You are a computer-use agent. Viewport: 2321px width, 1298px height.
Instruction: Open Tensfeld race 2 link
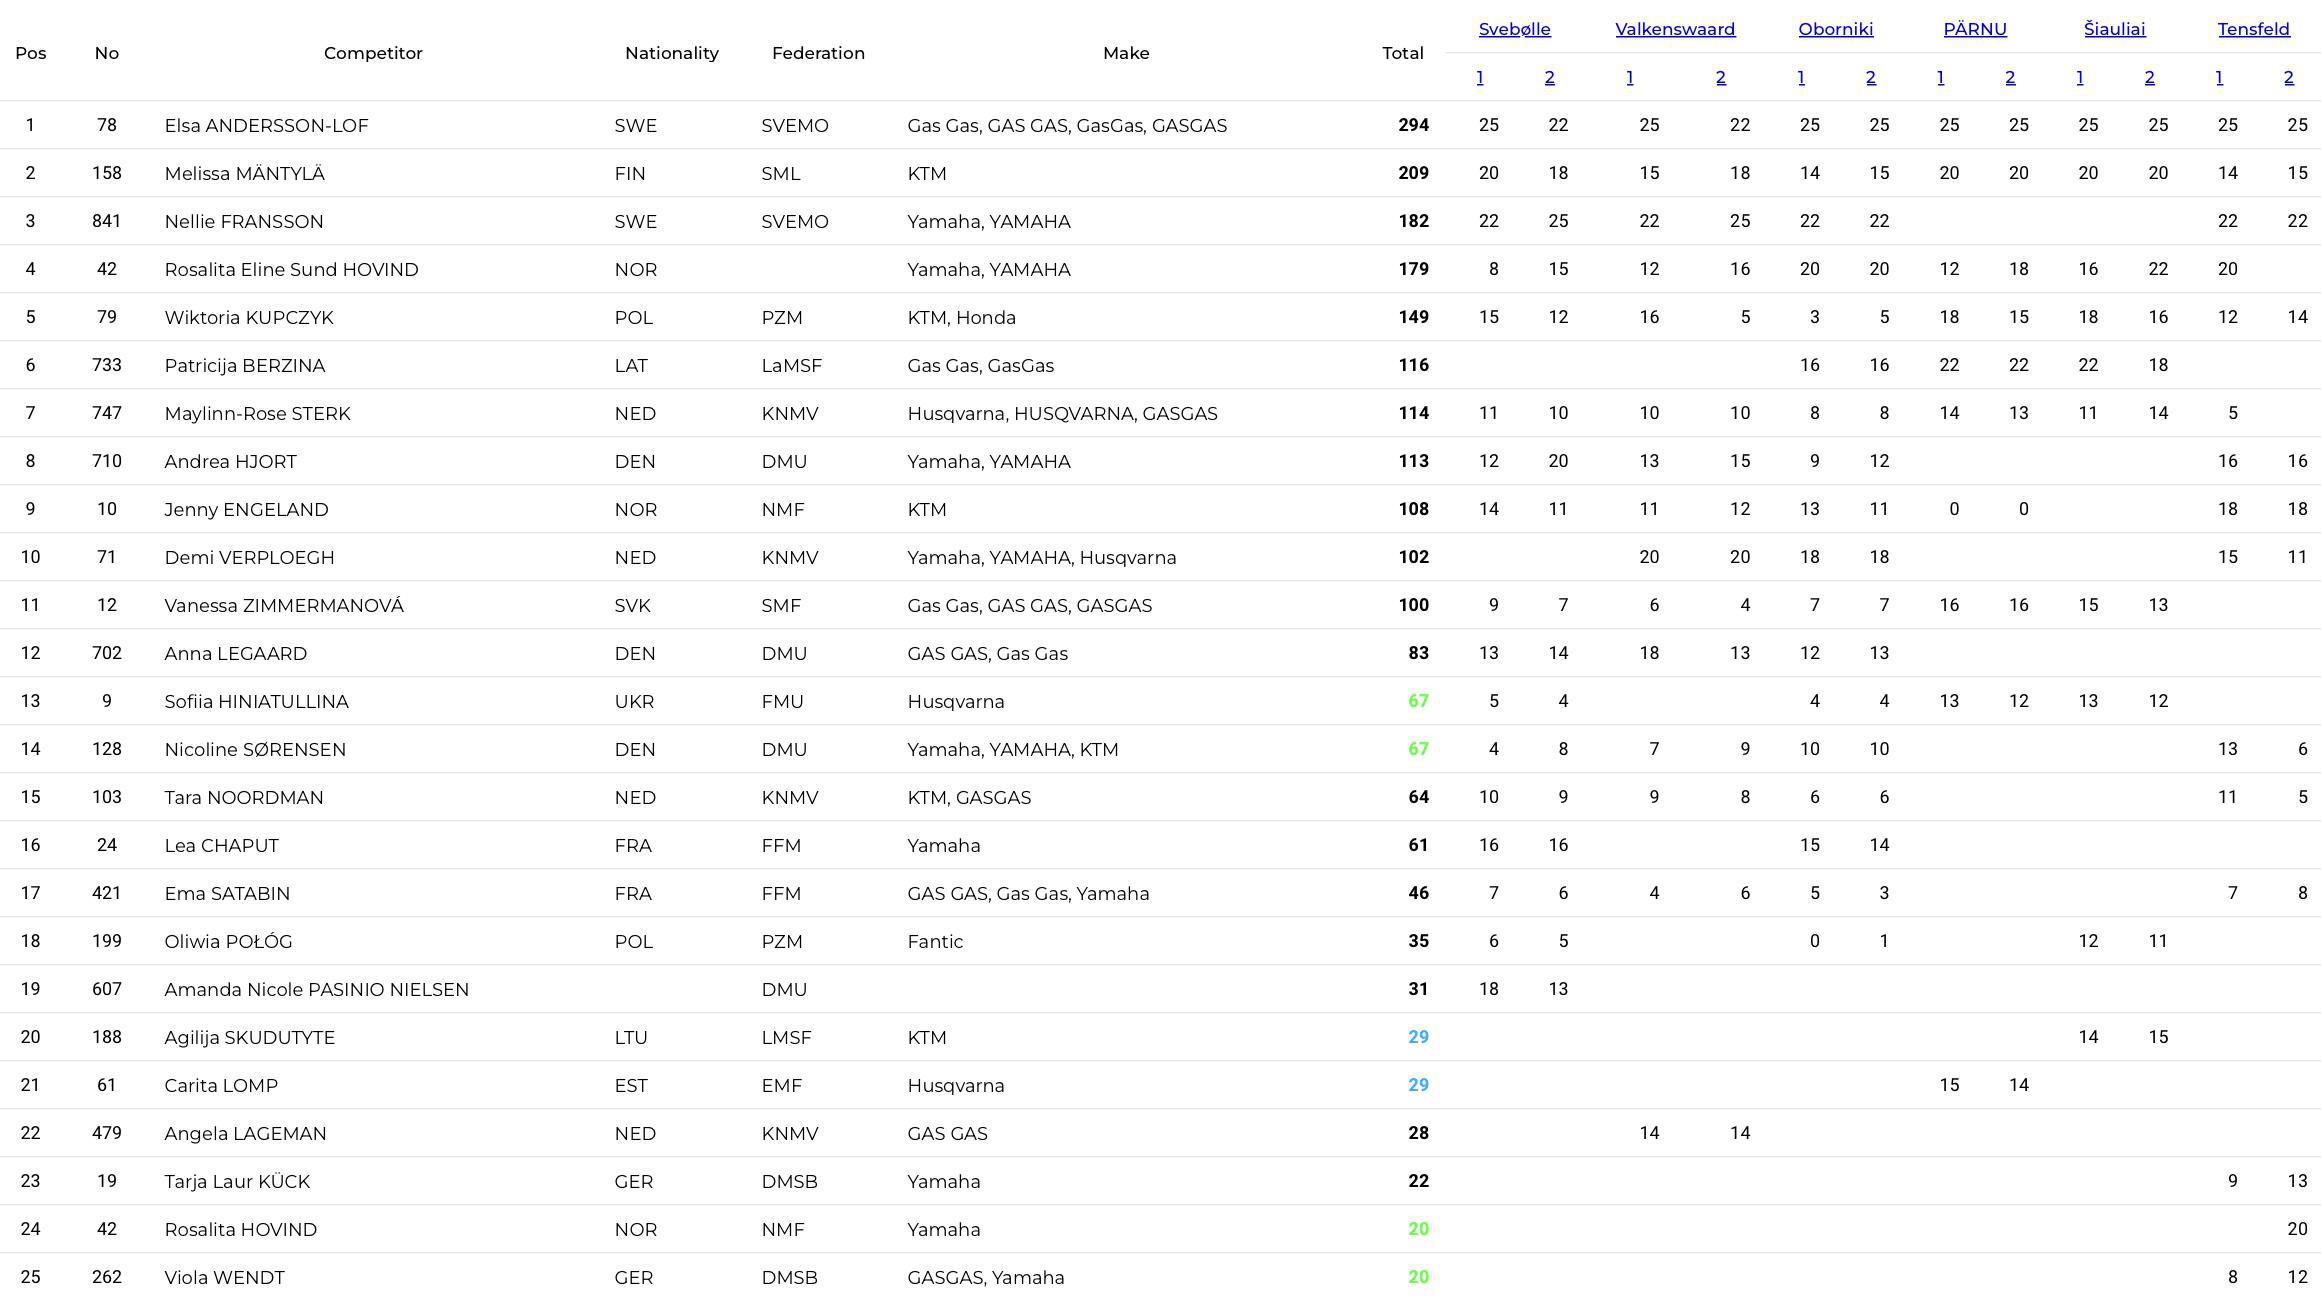point(2288,77)
